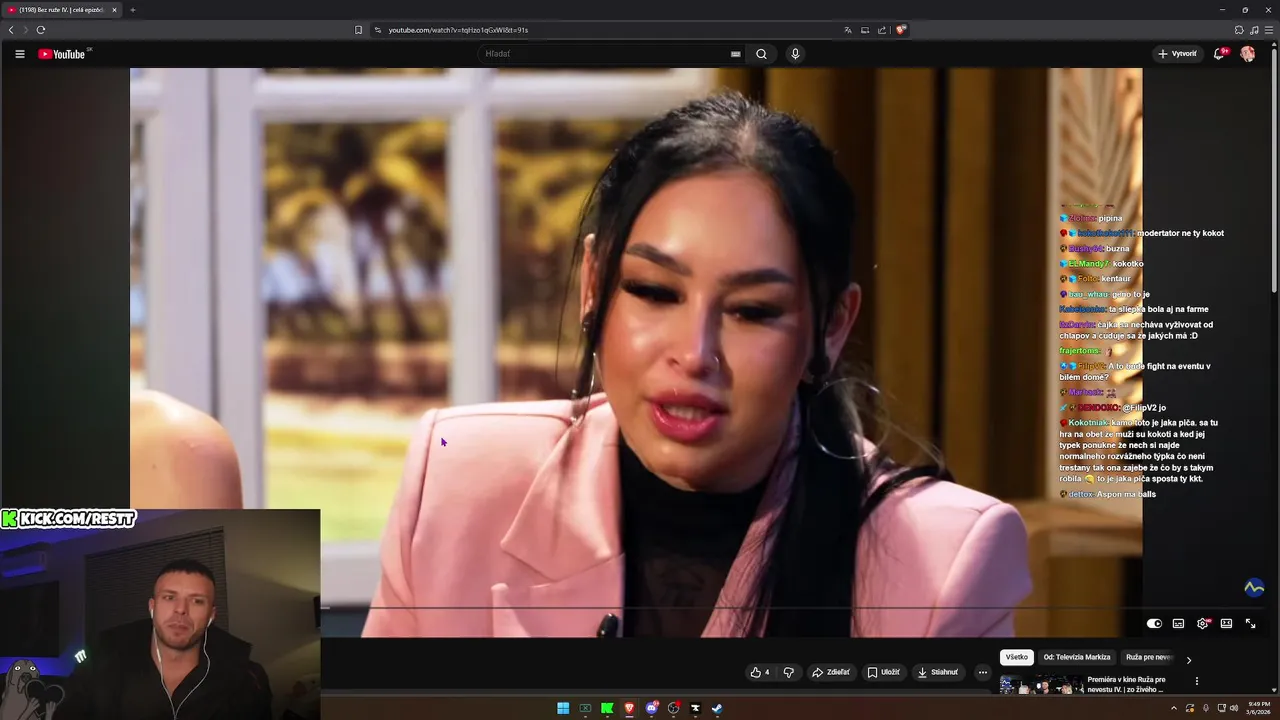Screen dimensions: 1280x720
Task: Toggle subtitles in the video player
Action: (1178, 623)
